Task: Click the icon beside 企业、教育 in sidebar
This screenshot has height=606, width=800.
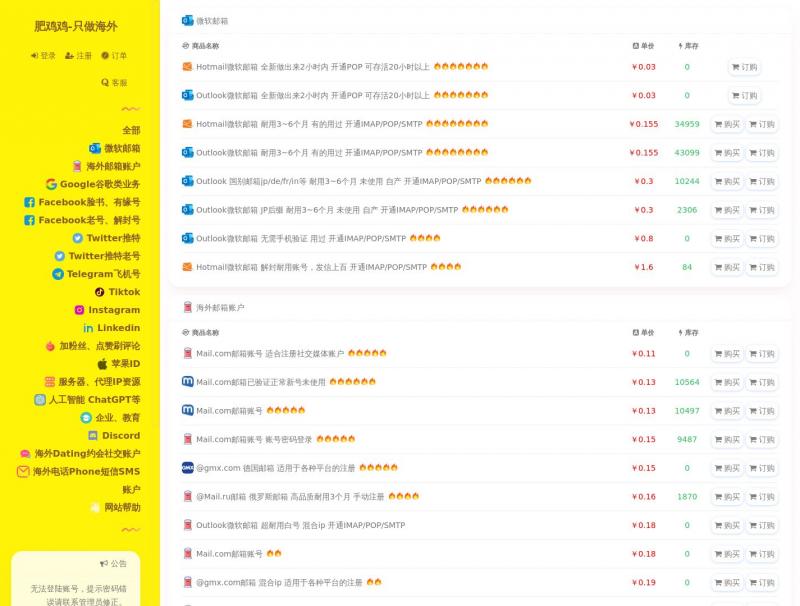Action: coord(86,418)
